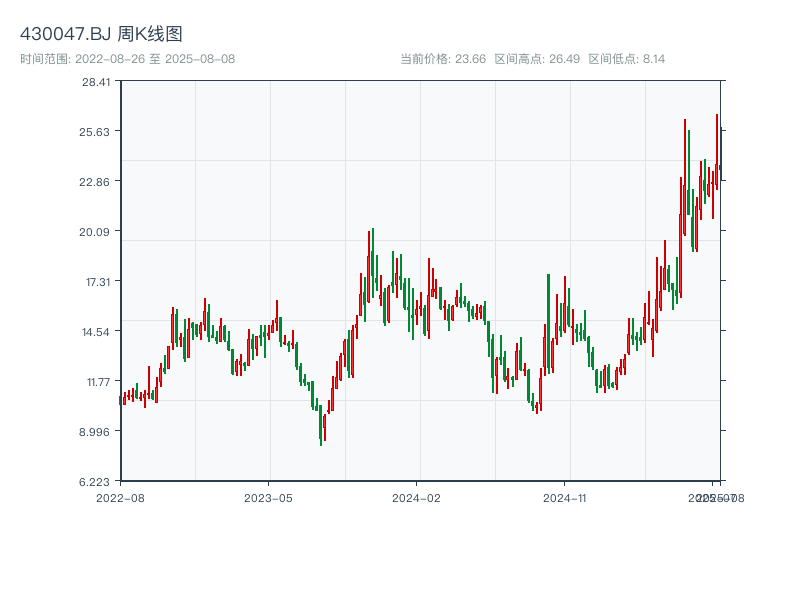Click the y-axis label 11.77

coord(98,382)
